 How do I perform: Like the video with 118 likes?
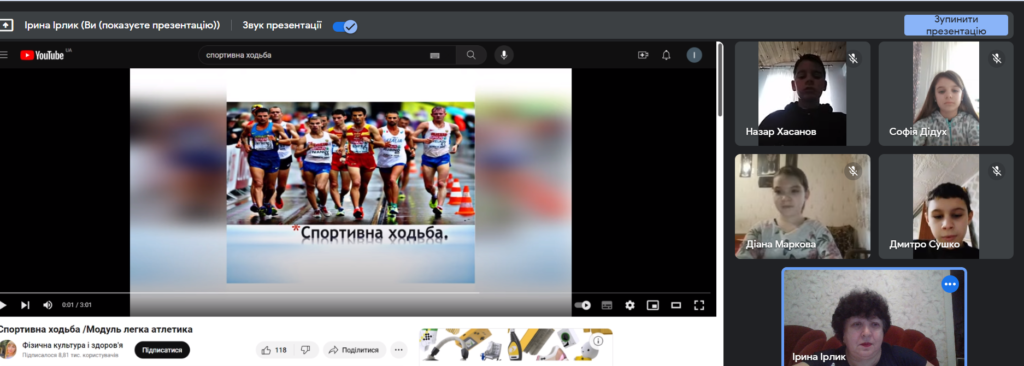pyautogui.click(x=274, y=350)
